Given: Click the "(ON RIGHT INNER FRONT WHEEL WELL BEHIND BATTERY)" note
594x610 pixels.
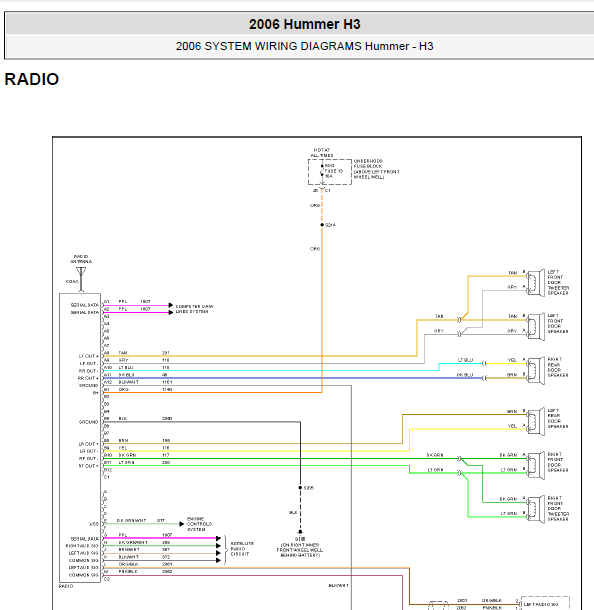Looking at the screenshot, I should tap(300, 550).
